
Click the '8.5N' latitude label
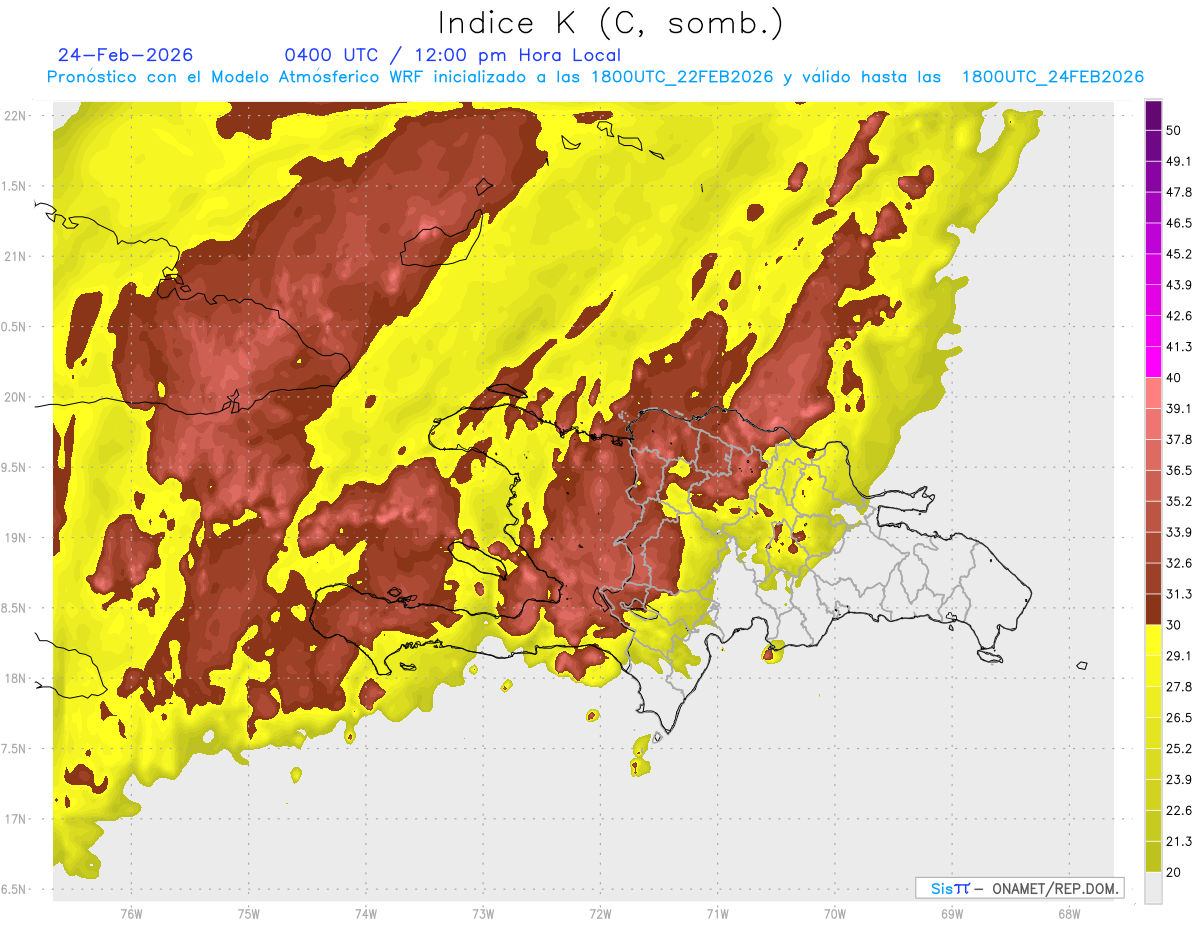(x=14, y=608)
